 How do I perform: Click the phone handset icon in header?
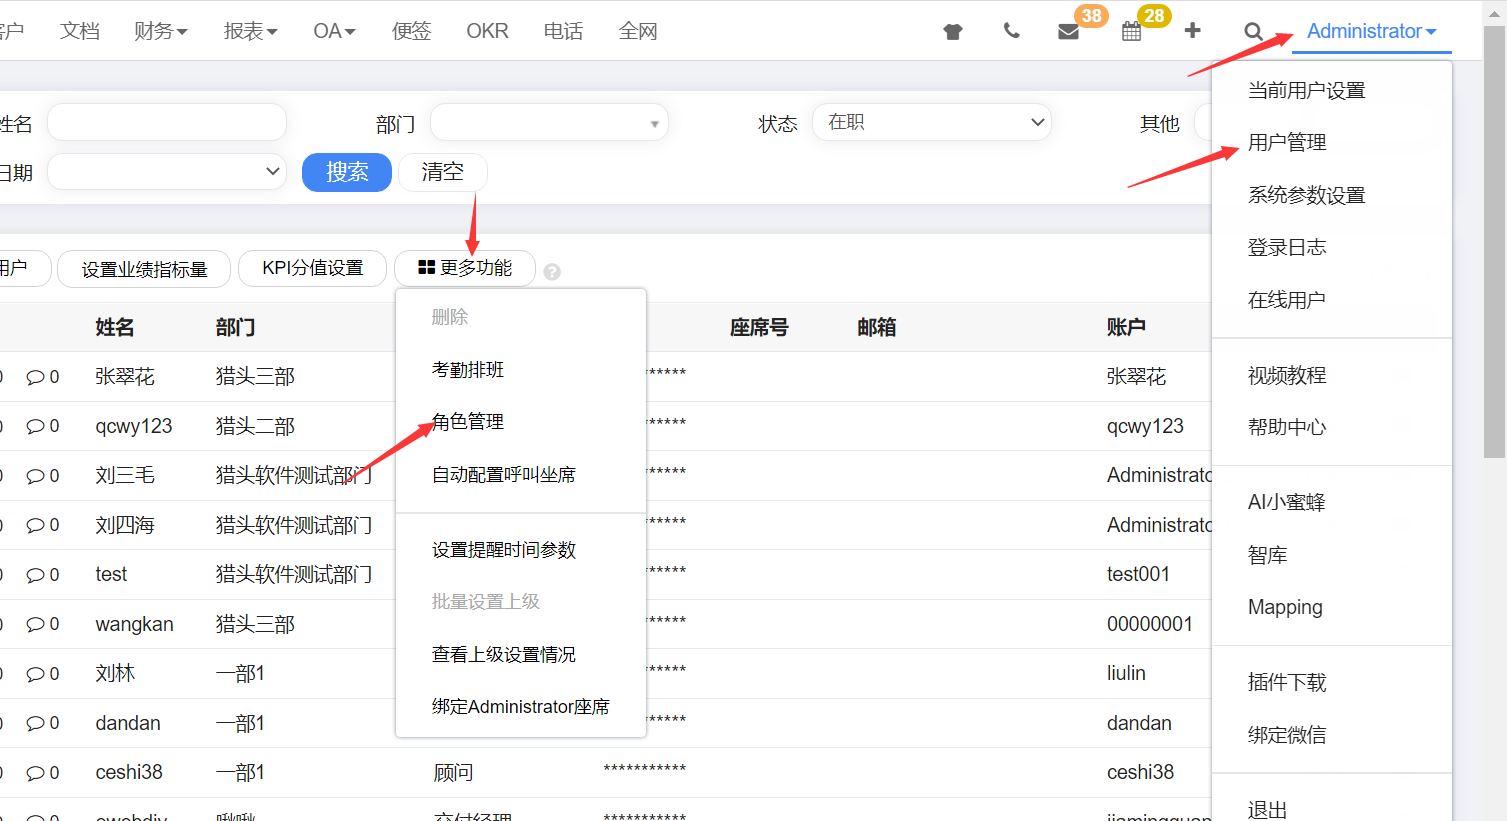1011,31
